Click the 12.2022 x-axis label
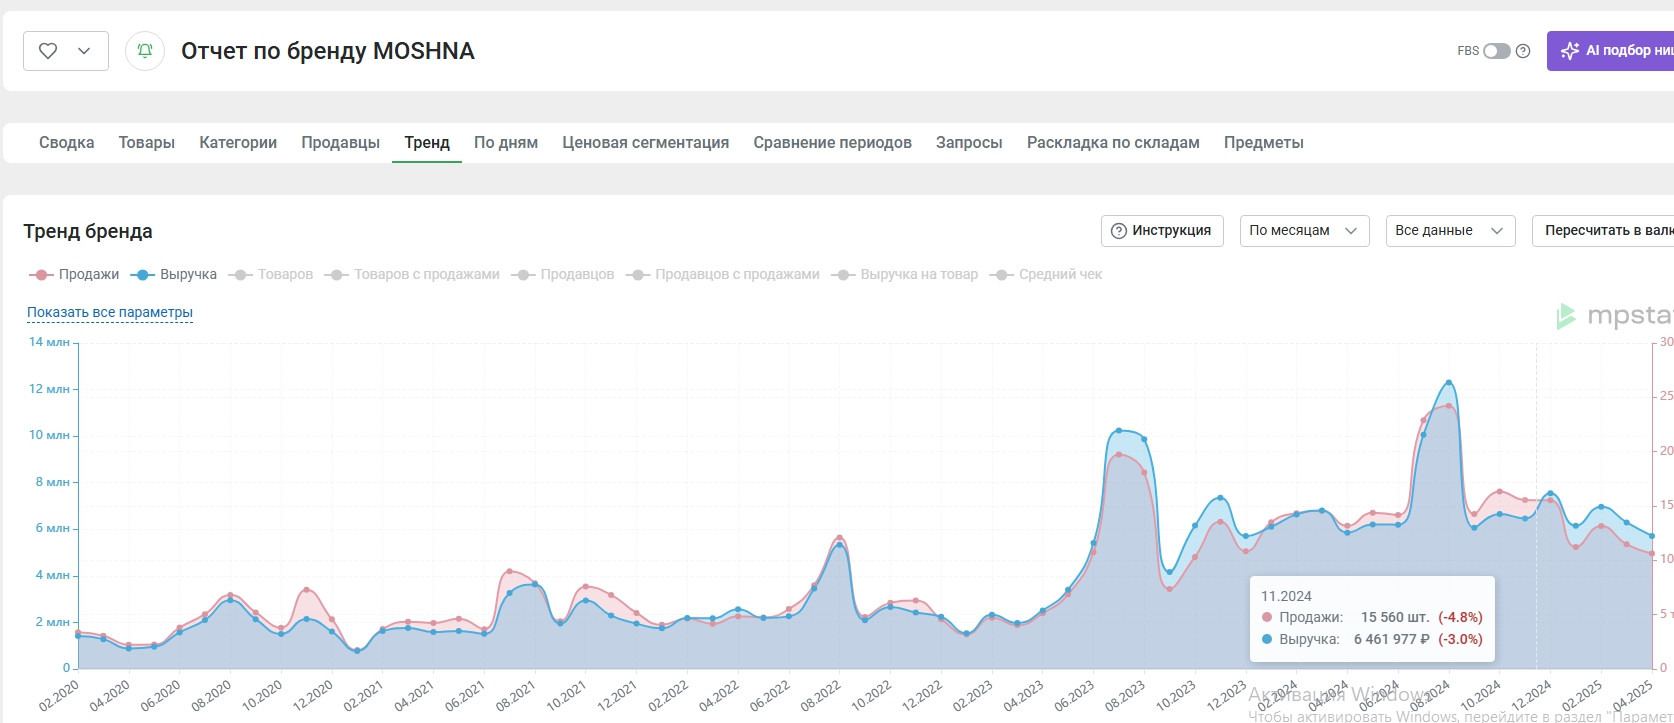Viewport: 1674px width, 723px height. [922, 695]
